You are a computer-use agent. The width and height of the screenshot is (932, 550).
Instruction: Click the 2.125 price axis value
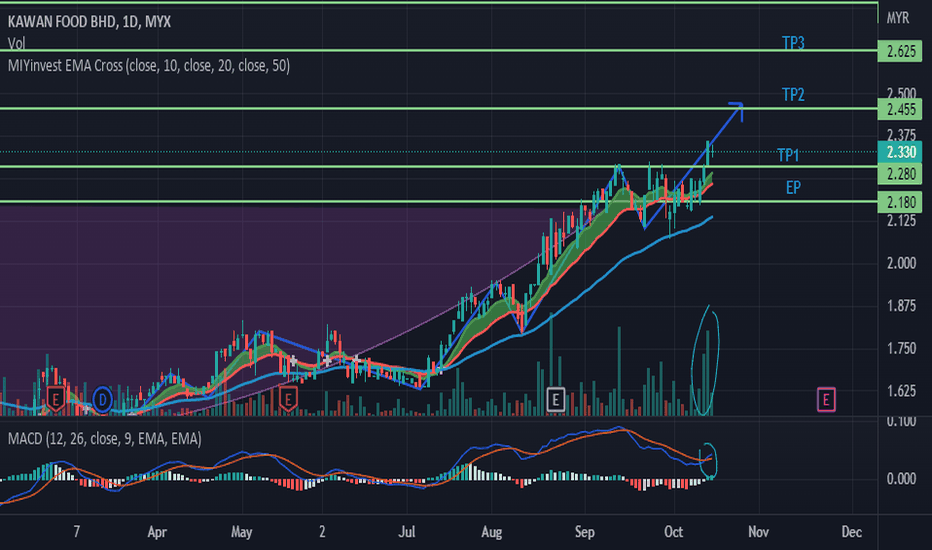click(x=901, y=221)
